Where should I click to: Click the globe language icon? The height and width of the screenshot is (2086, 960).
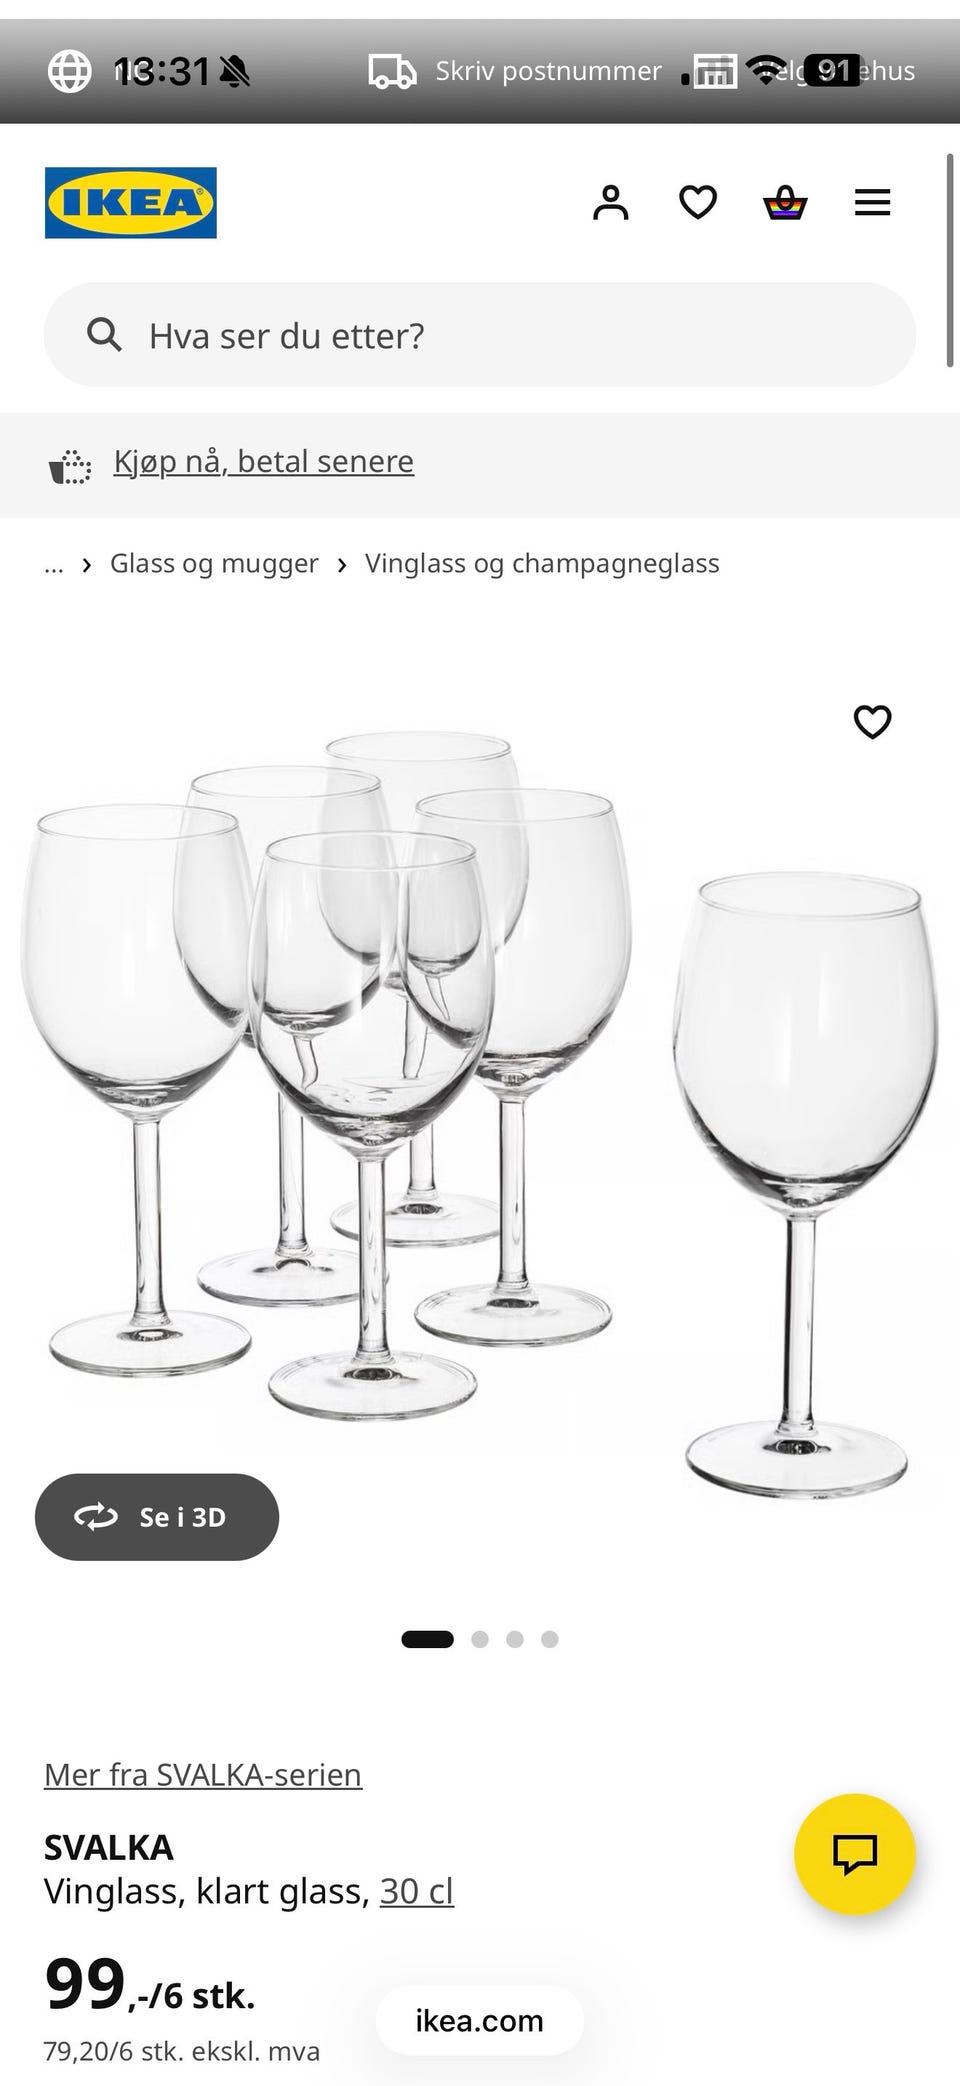(x=70, y=71)
